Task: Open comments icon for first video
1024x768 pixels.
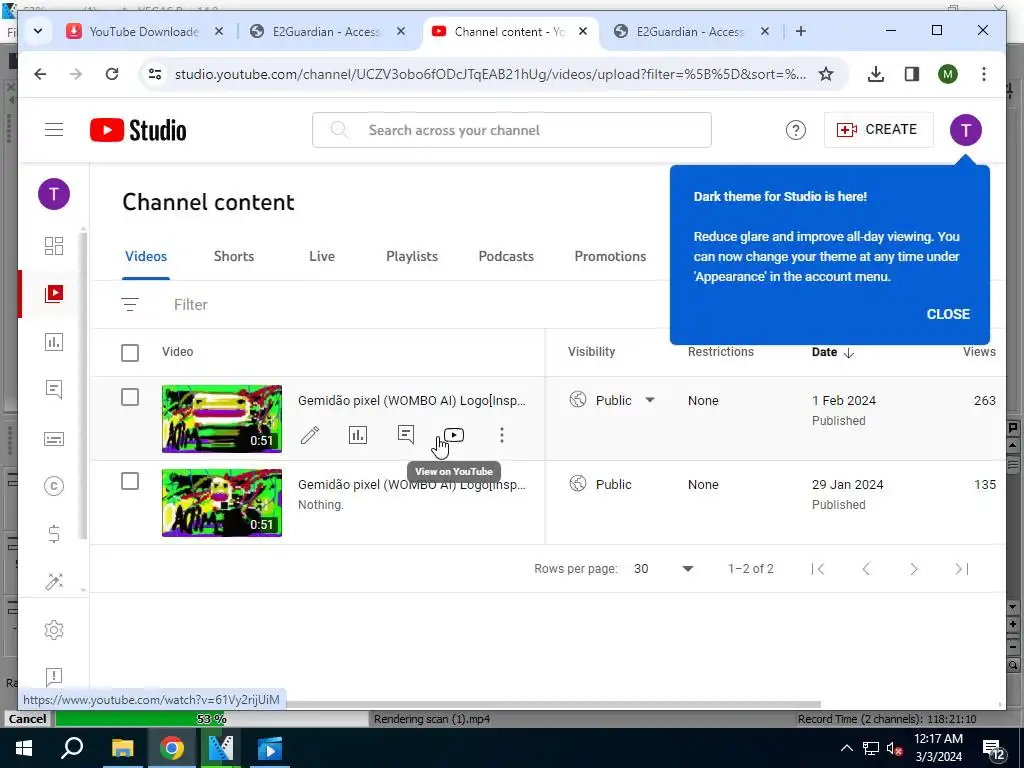Action: pyautogui.click(x=406, y=434)
